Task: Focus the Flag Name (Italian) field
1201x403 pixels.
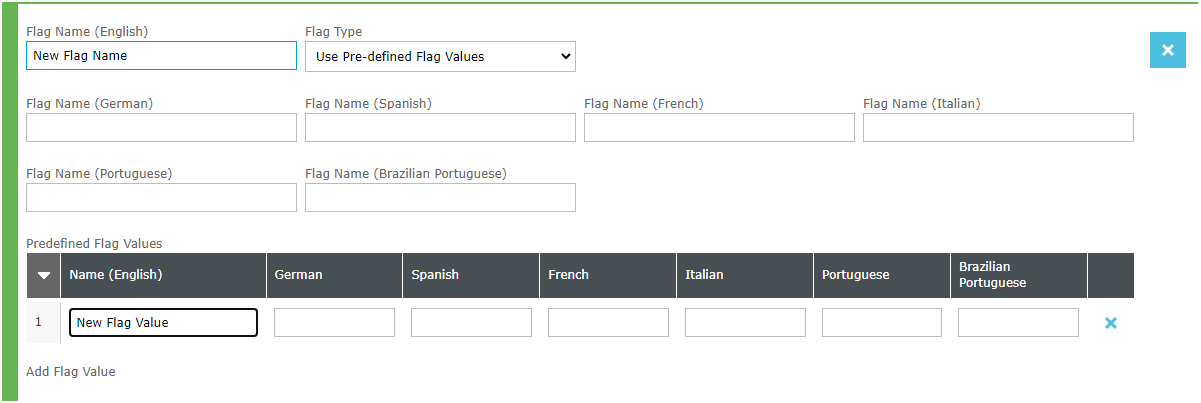Action: 998,127
